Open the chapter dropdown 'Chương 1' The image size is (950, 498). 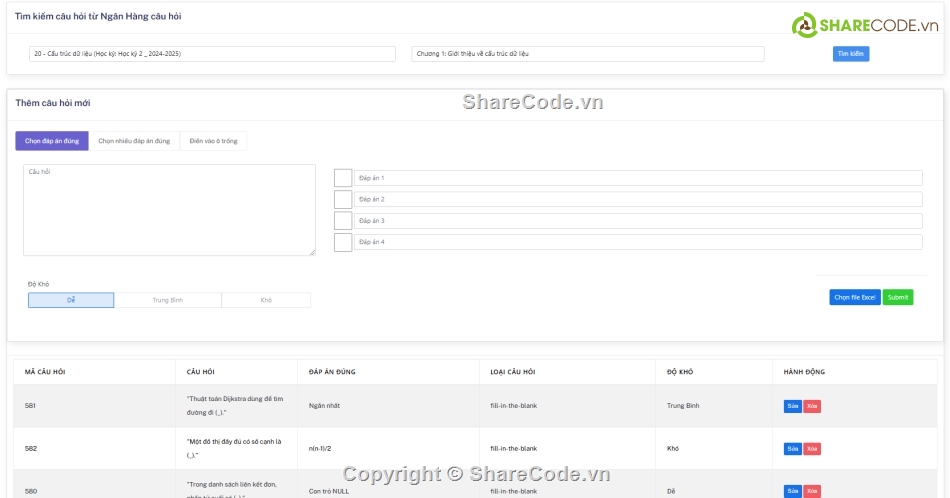pyautogui.click(x=588, y=54)
